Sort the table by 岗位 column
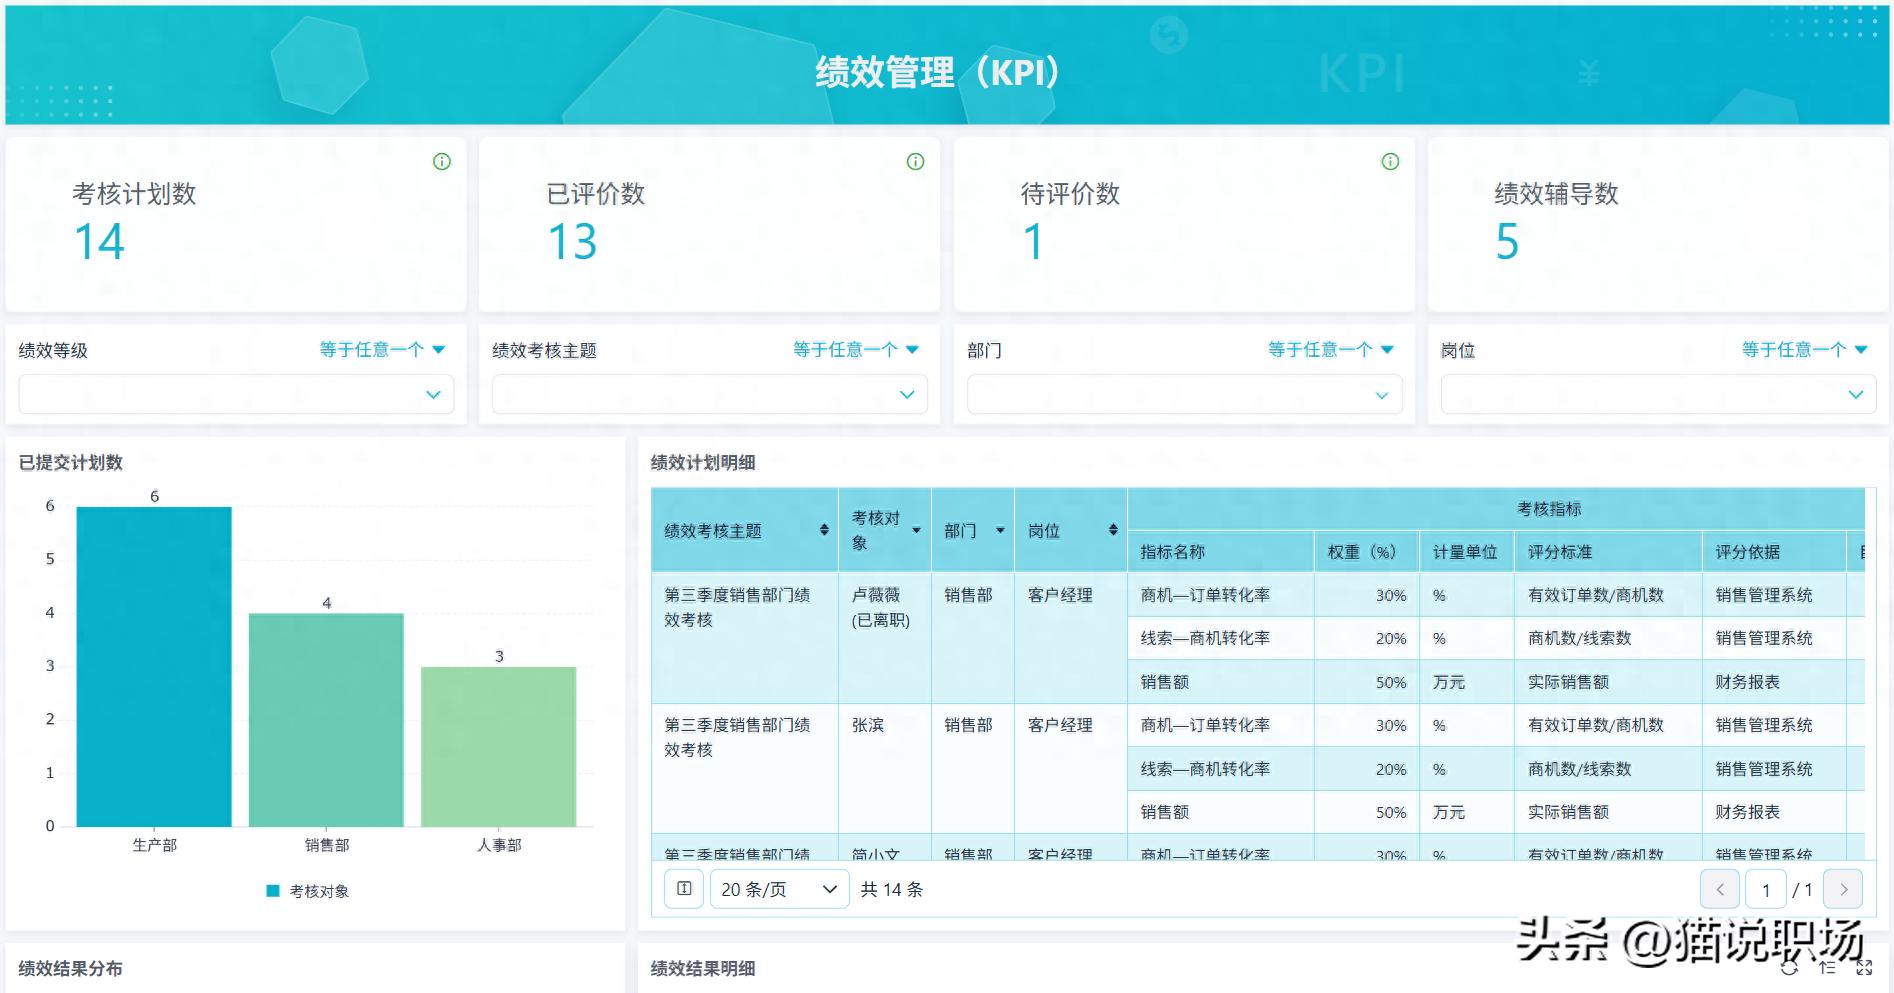The height and width of the screenshot is (993, 1894). (x=1113, y=531)
